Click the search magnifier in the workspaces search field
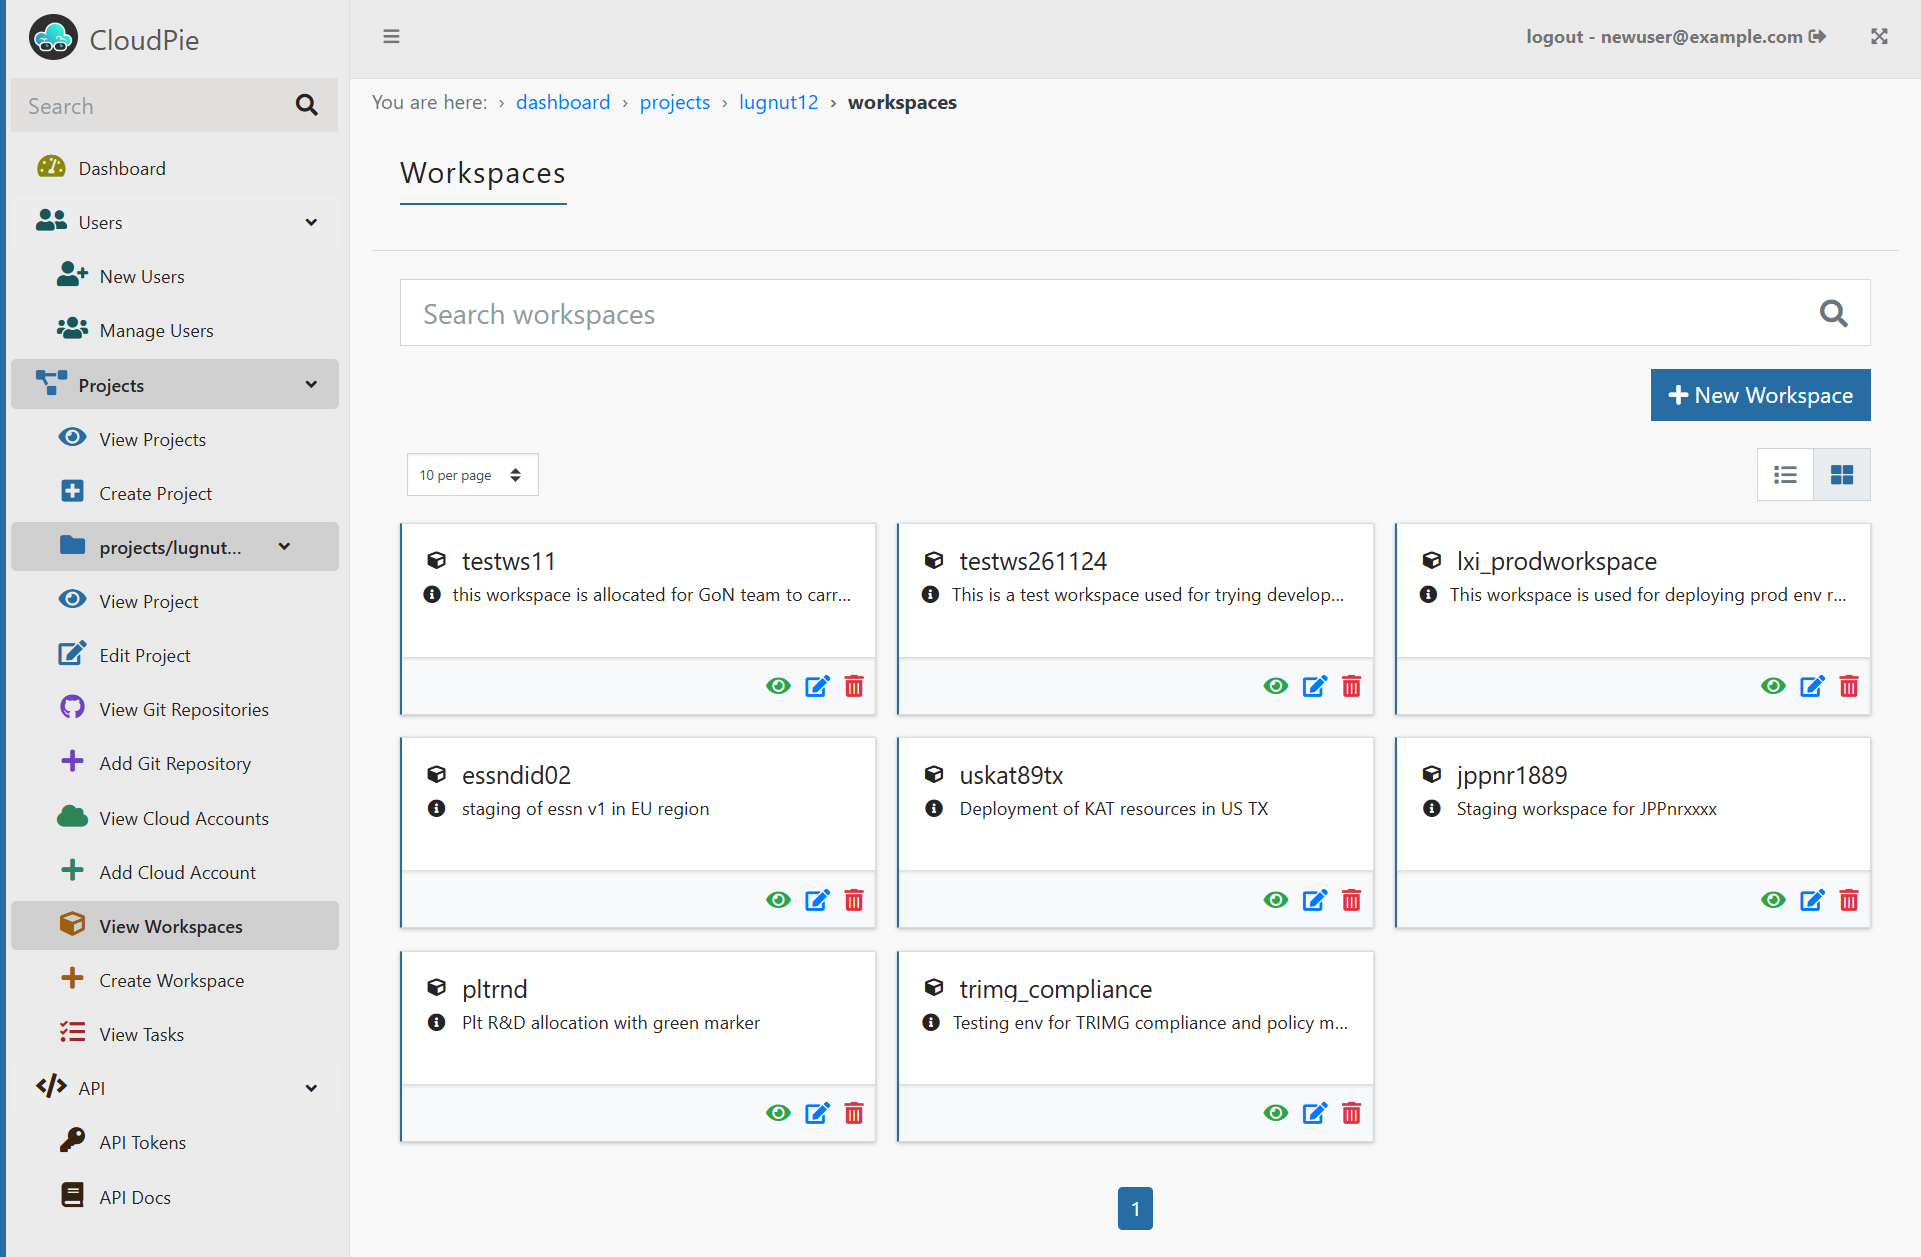Screen dimensions: 1921x1257 pyautogui.click(x=1832, y=314)
